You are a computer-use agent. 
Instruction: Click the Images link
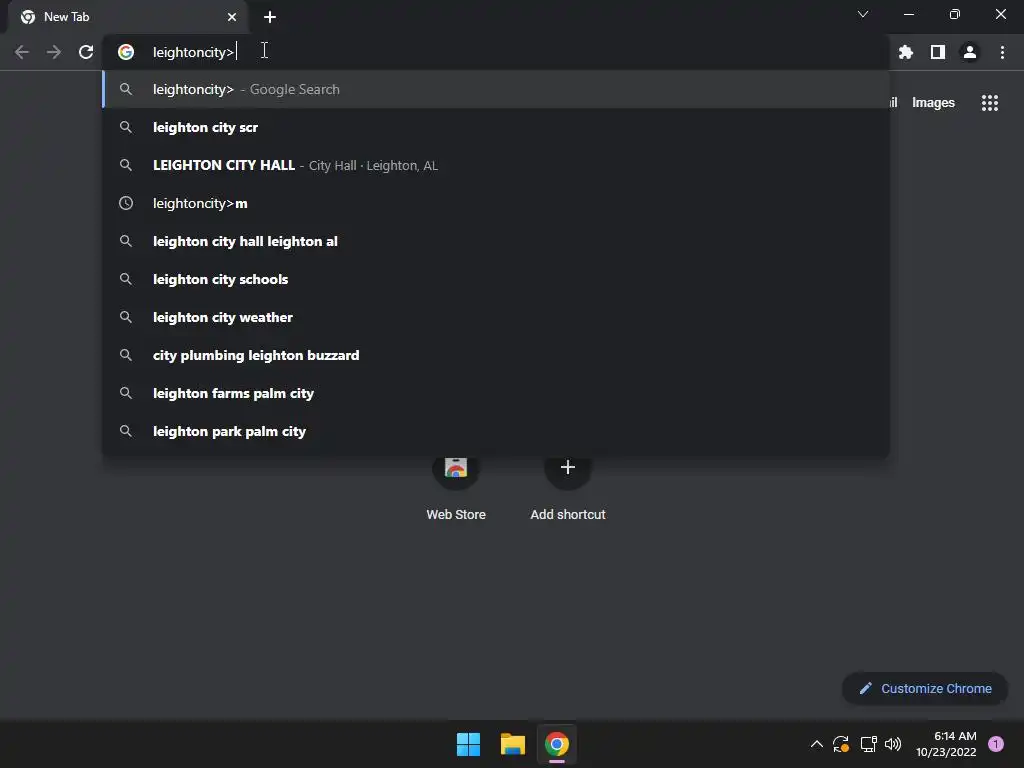[933, 103]
